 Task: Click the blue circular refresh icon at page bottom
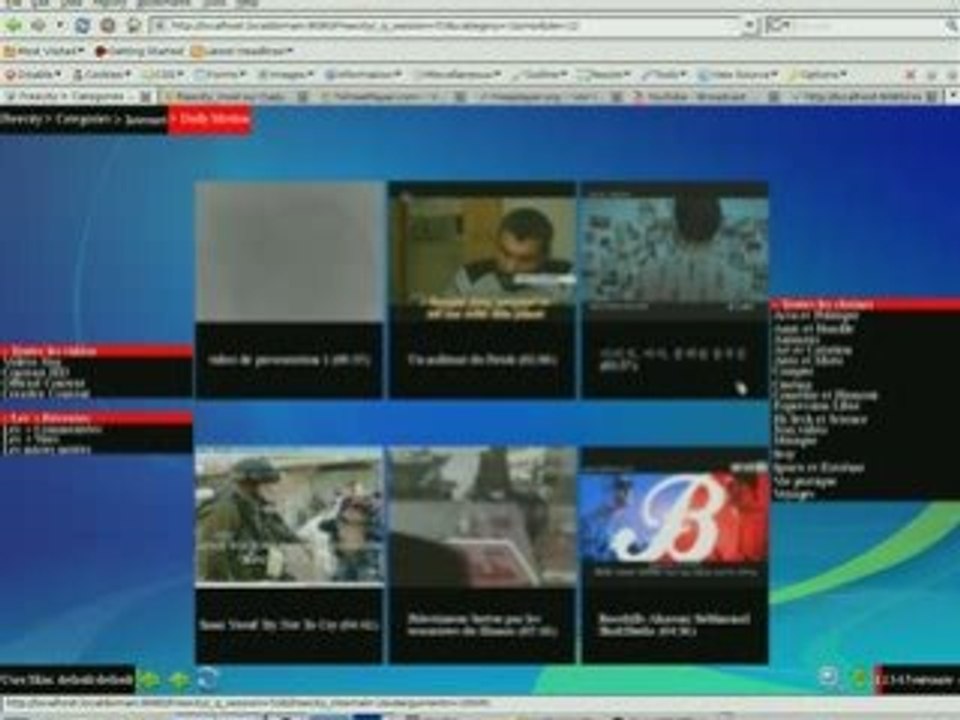click(x=208, y=679)
